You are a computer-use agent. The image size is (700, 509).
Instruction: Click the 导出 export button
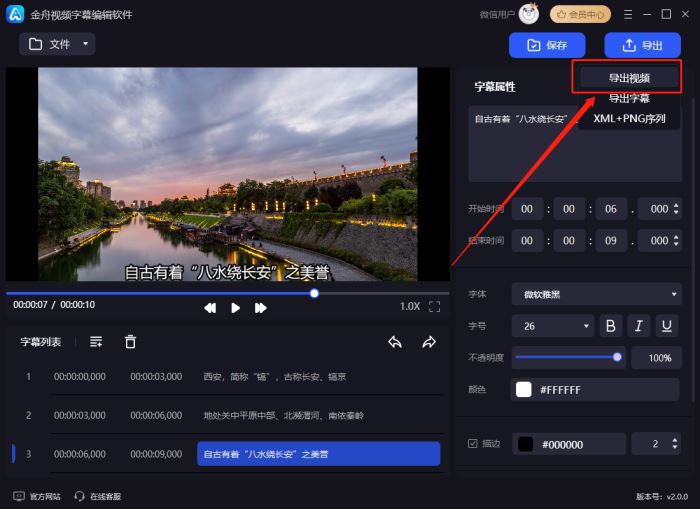[642, 45]
